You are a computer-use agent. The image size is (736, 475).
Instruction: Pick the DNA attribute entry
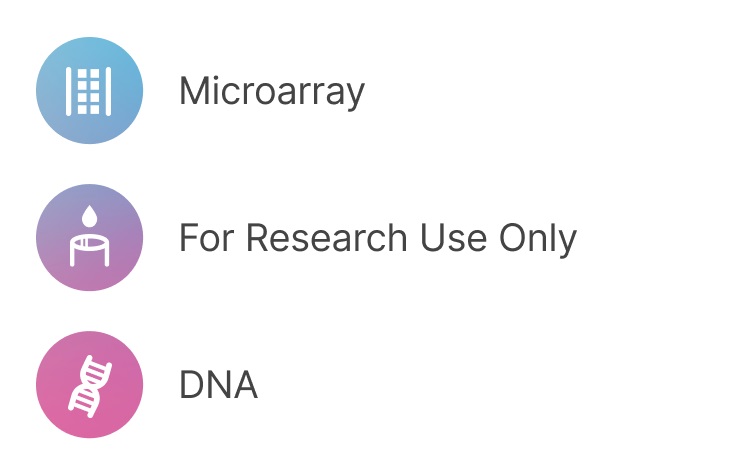click(x=218, y=386)
